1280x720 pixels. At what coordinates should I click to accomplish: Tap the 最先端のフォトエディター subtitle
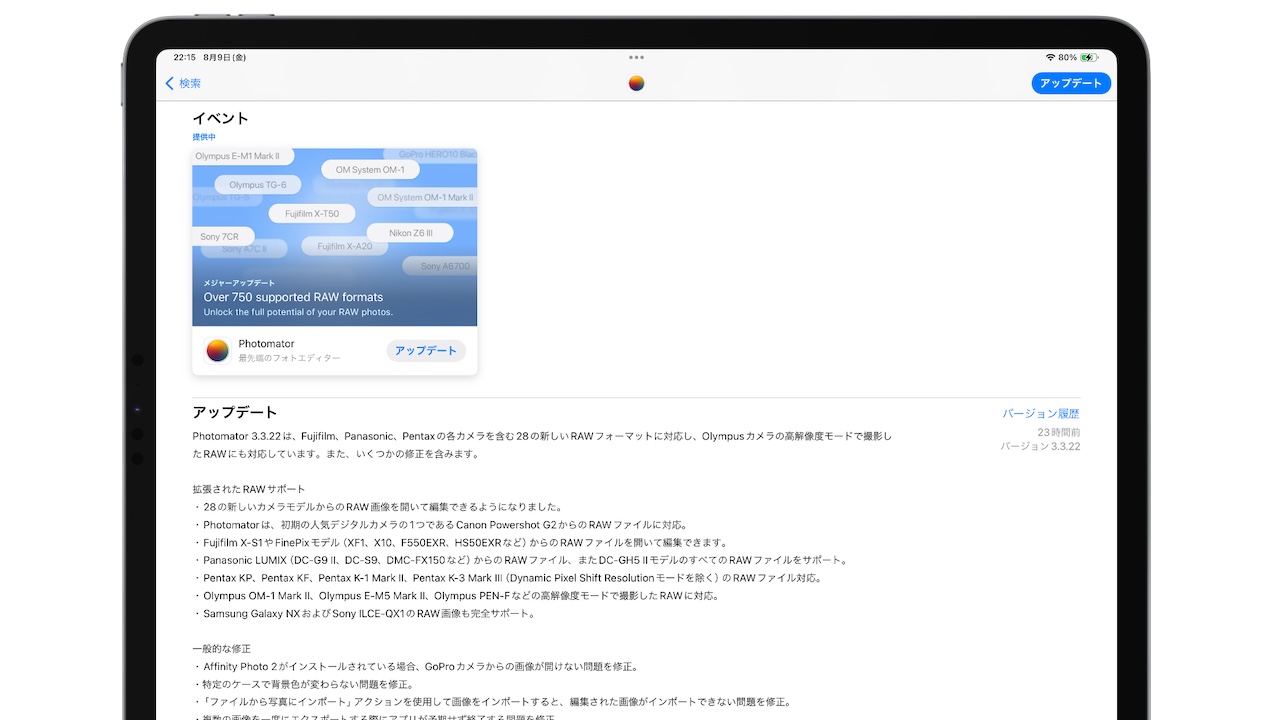(289, 358)
